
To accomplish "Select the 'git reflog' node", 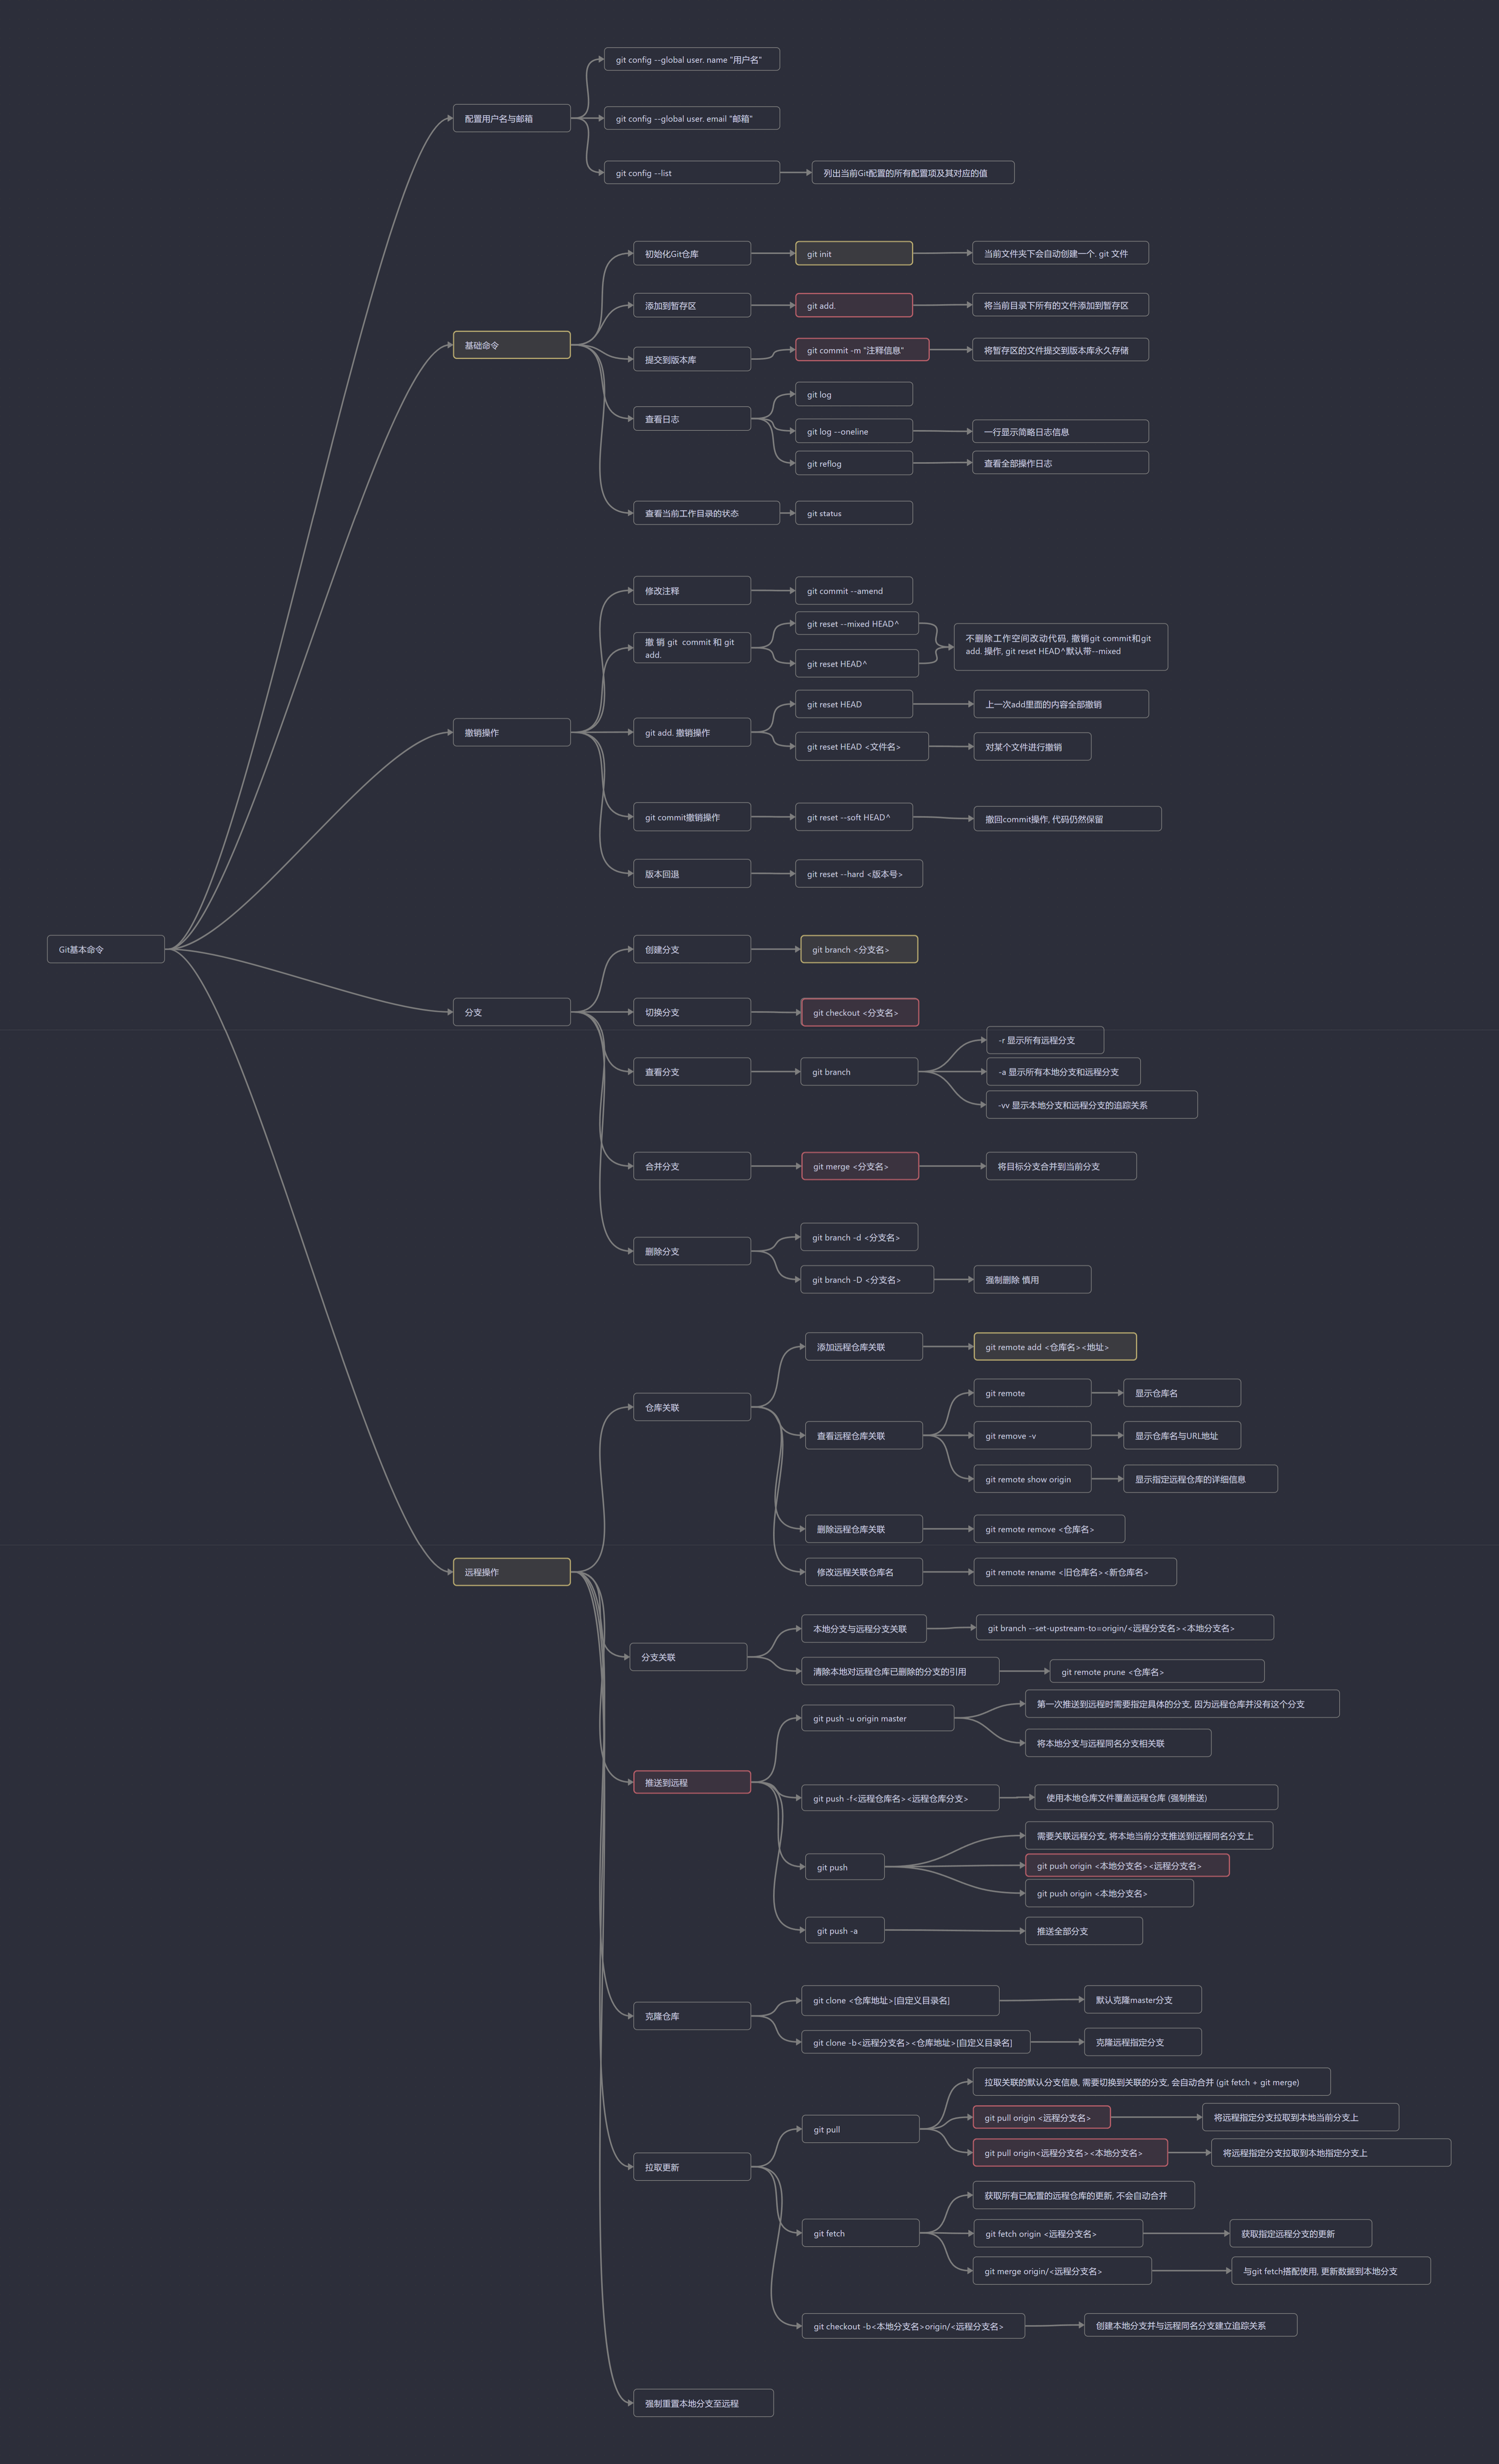I will [854, 463].
